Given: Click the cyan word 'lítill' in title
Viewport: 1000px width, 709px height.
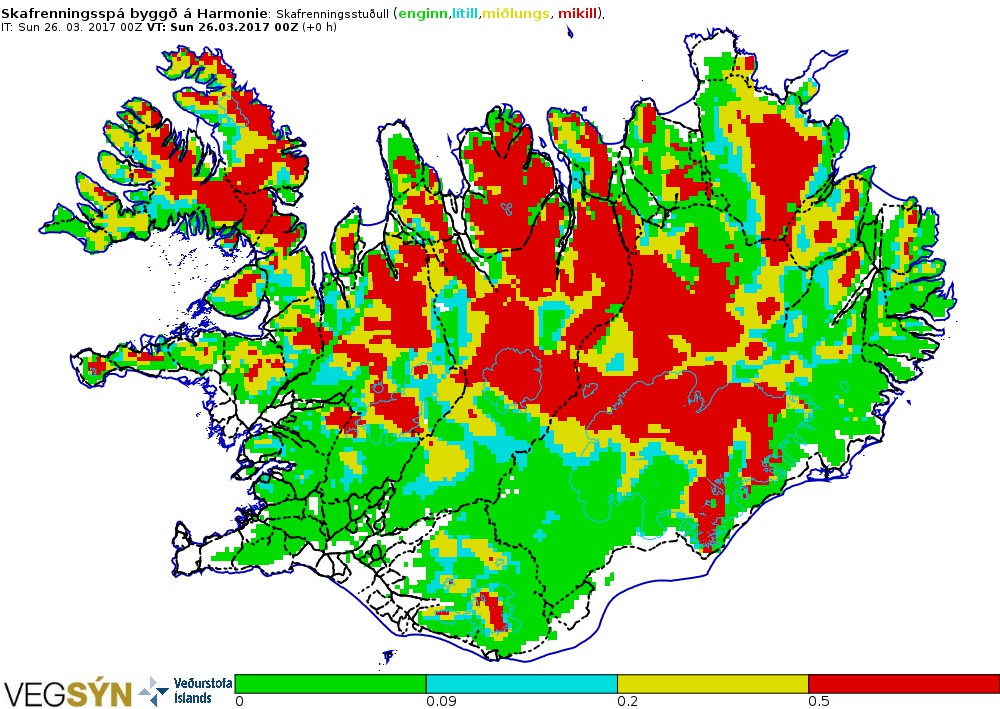Looking at the screenshot, I should click(x=465, y=13).
